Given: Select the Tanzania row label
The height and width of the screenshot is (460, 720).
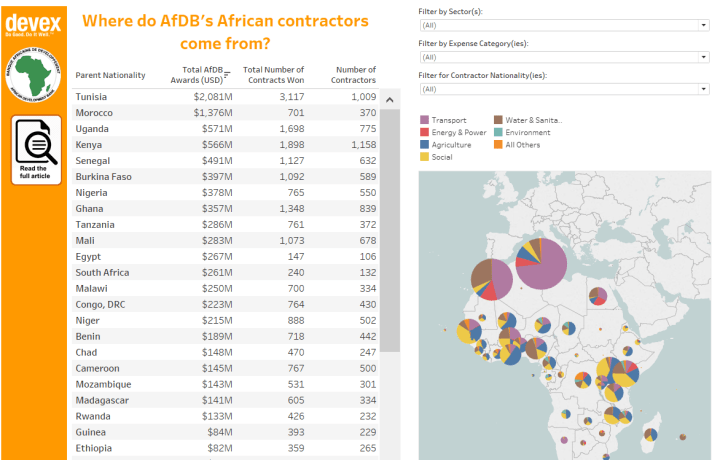Looking at the screenshot, I should (95, 225).
